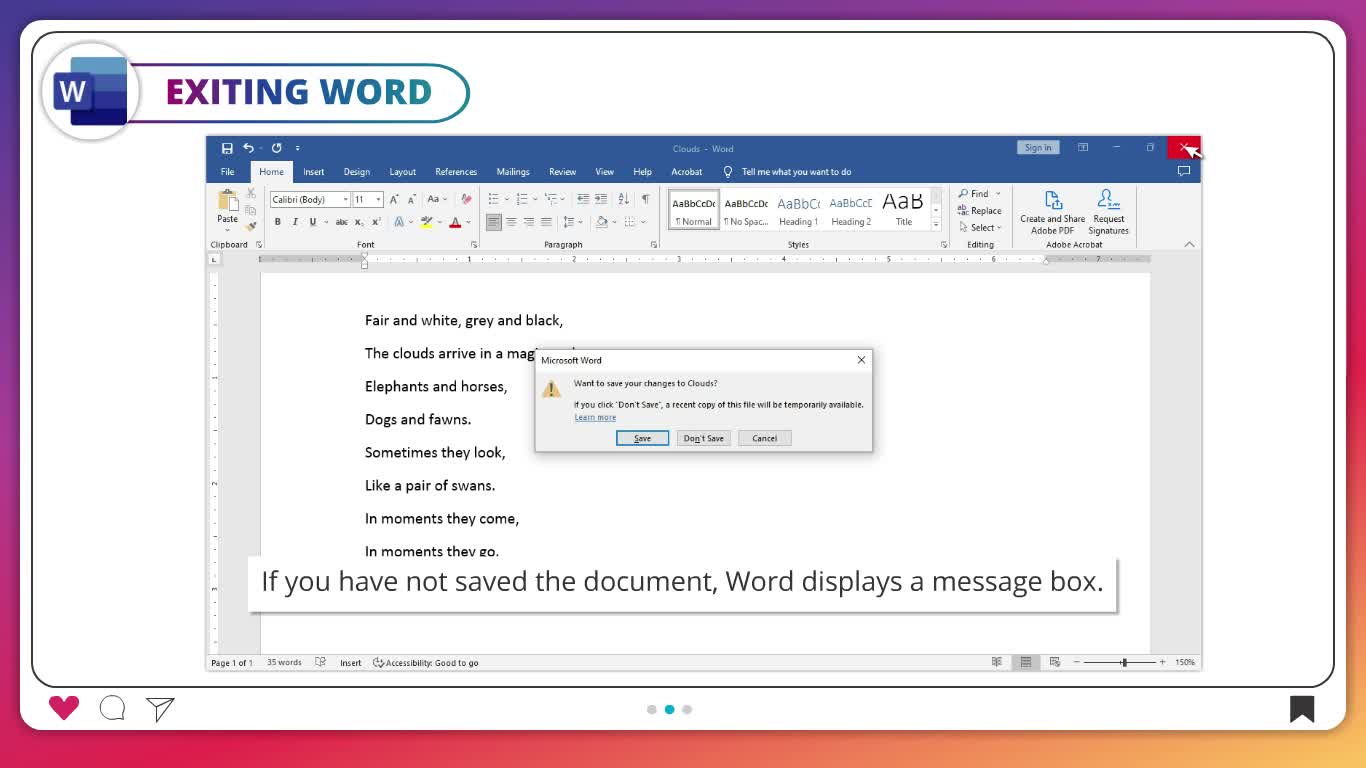Click Clear All Formatting eraser icon
Image resolution: width=1366 pixels, height=768 pixels.
tap(466, 199)
